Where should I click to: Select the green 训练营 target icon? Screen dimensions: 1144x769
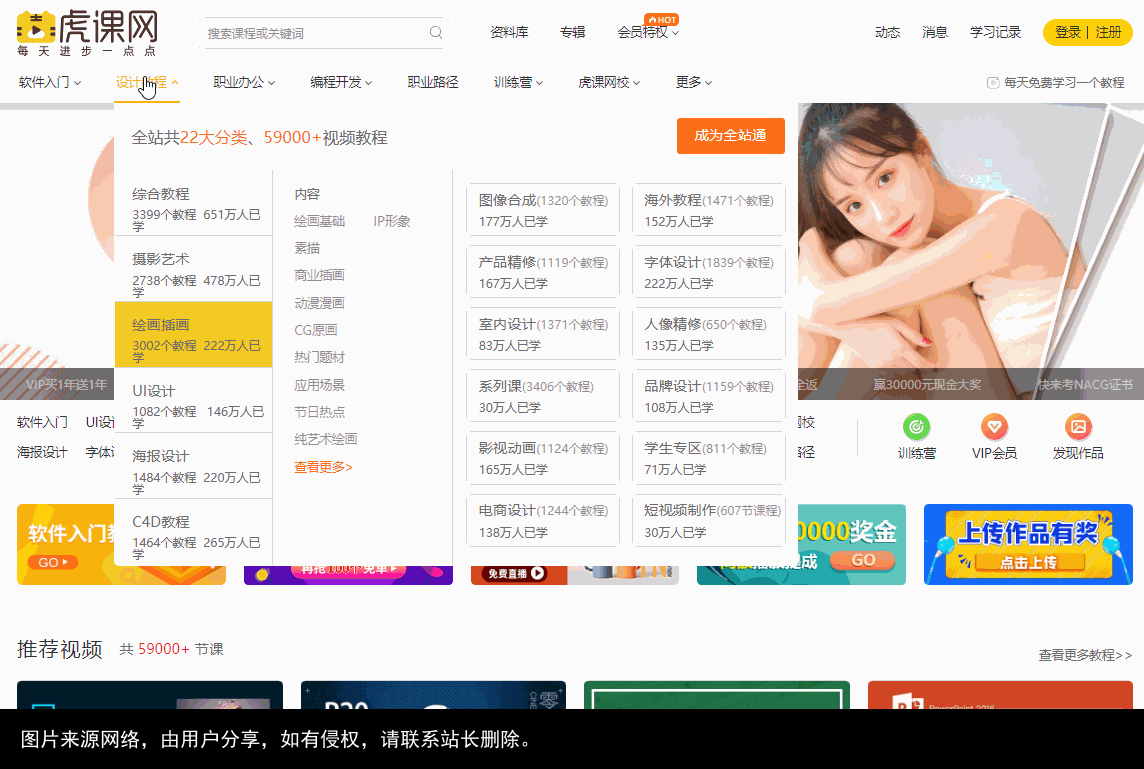point(917,425)
